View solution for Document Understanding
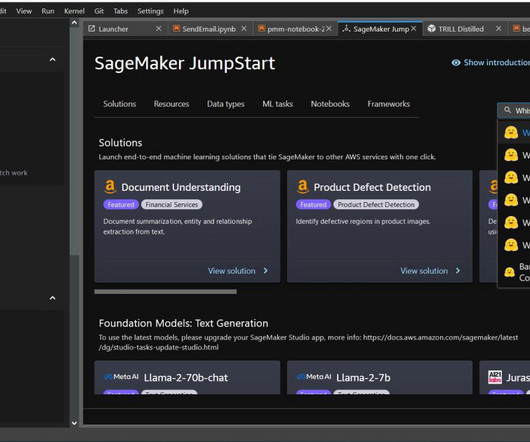Image resolution: width=530 pixels, height=442 pixels. pyautogui.click(x=232, y=271)
